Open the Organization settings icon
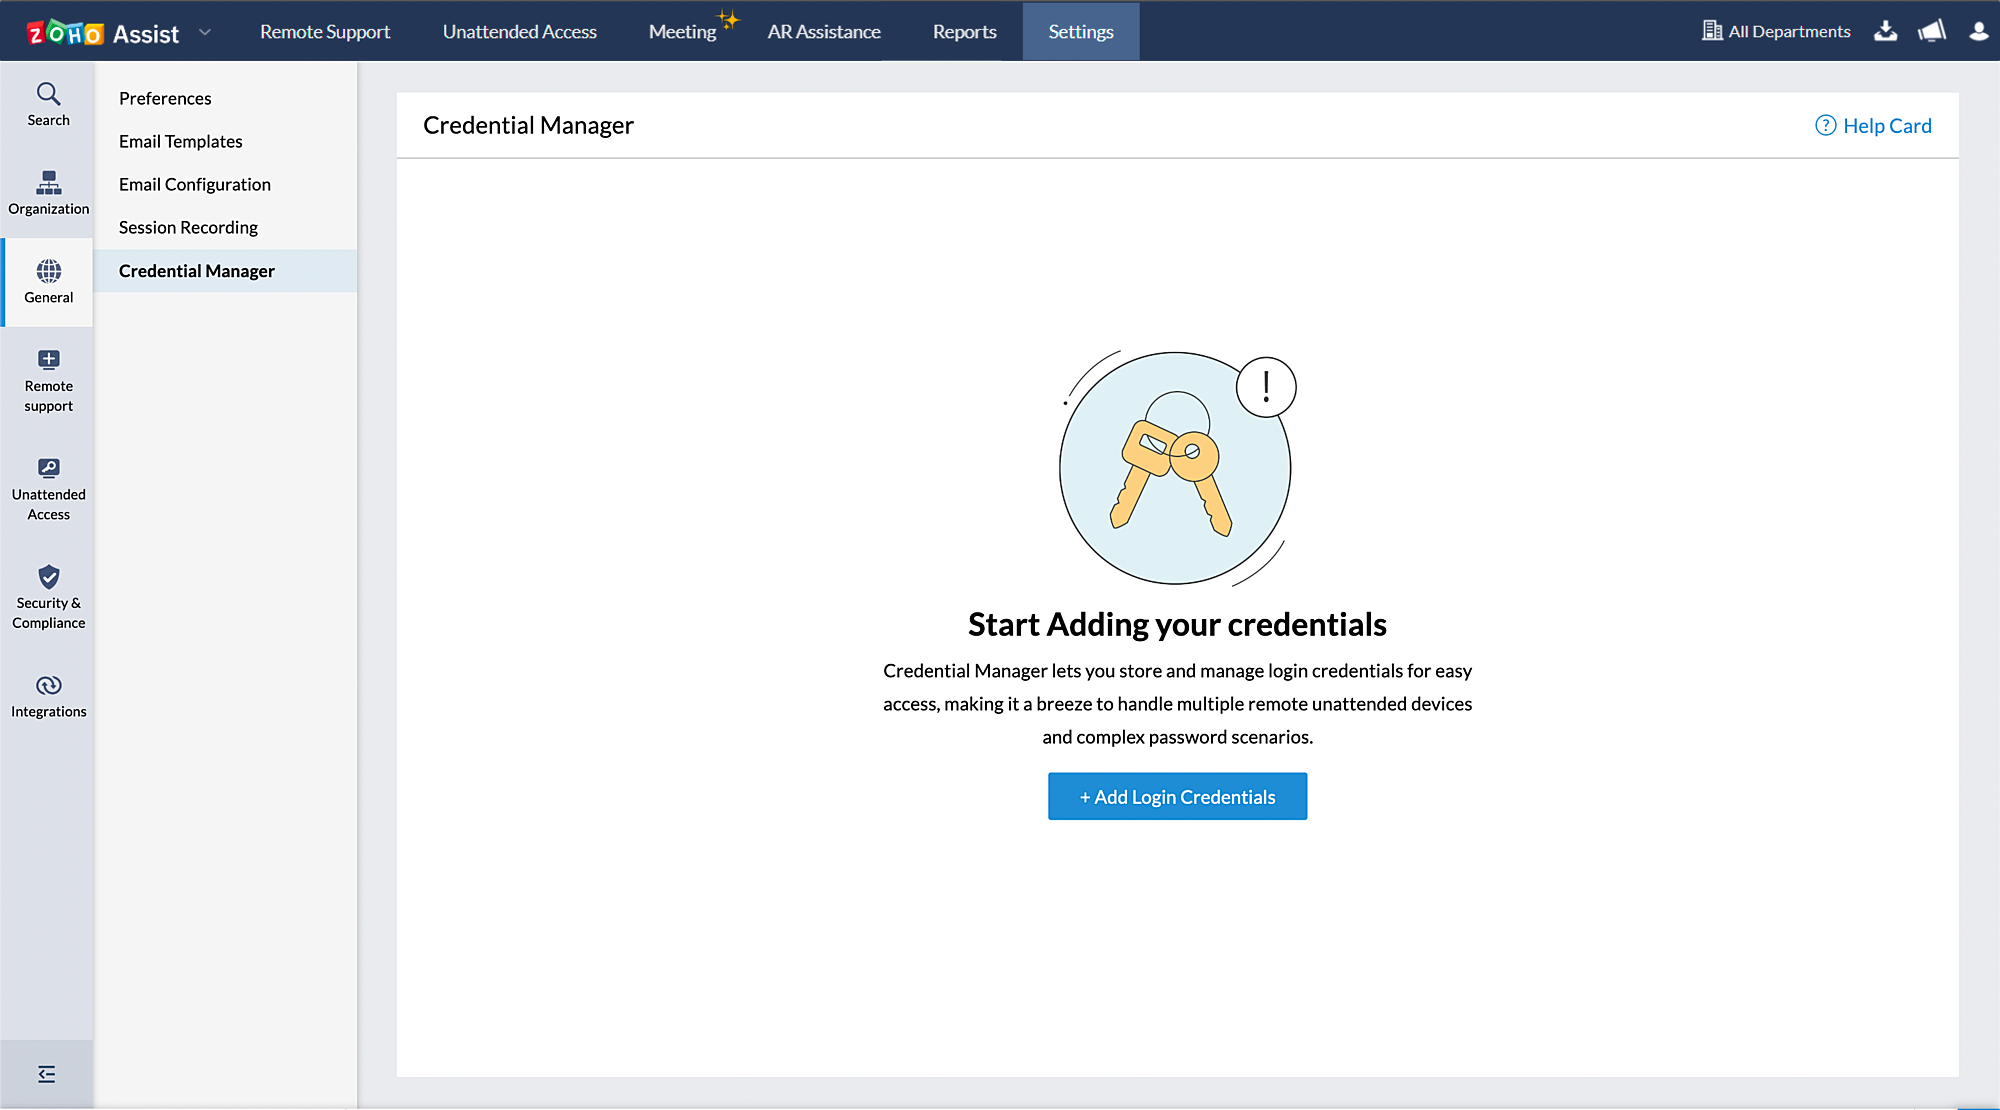2000x1110 pixels. click(48, 193)
